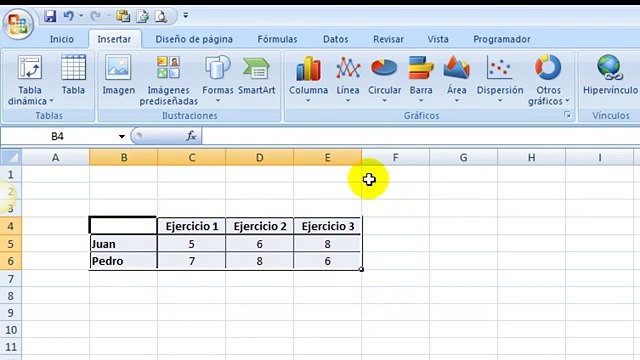Click the cell labeled Ejercicio 3

(327, 226)
